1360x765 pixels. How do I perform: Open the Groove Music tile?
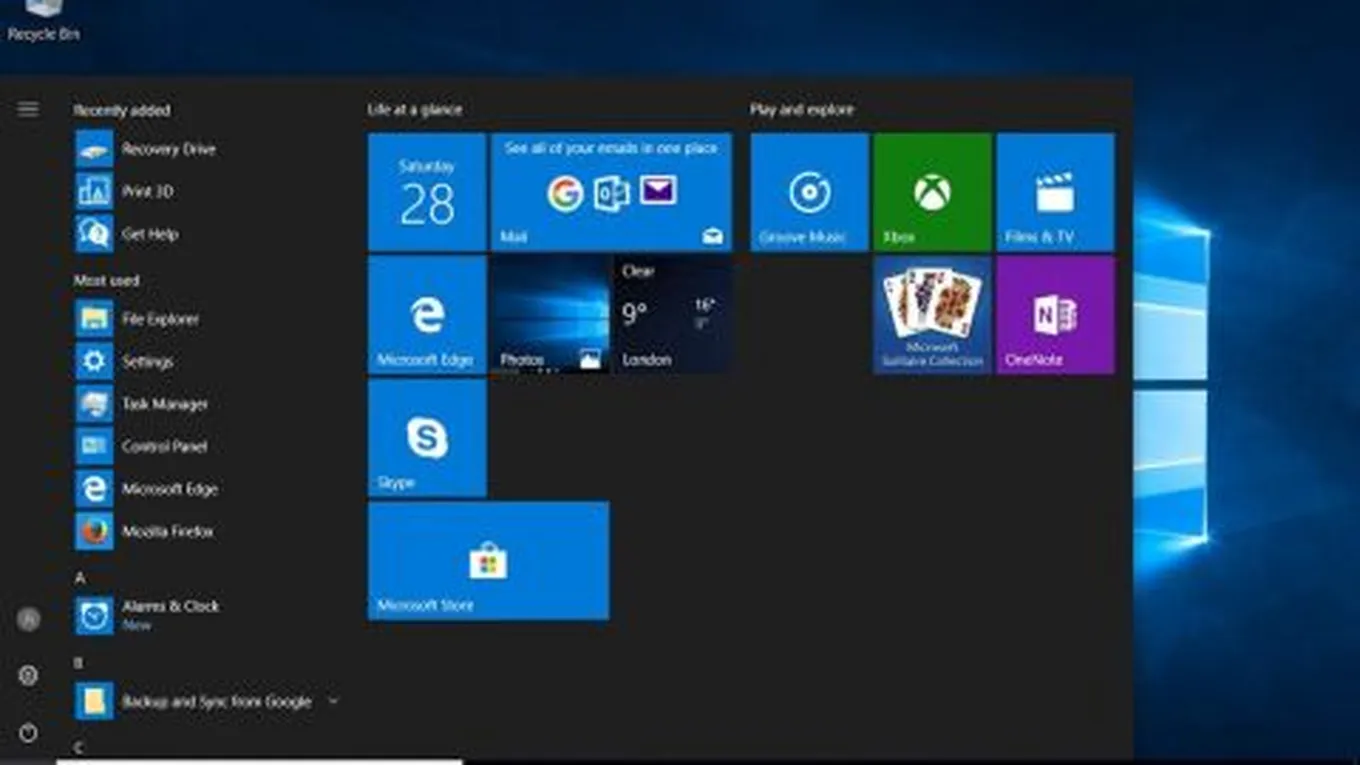pos(809,192)
